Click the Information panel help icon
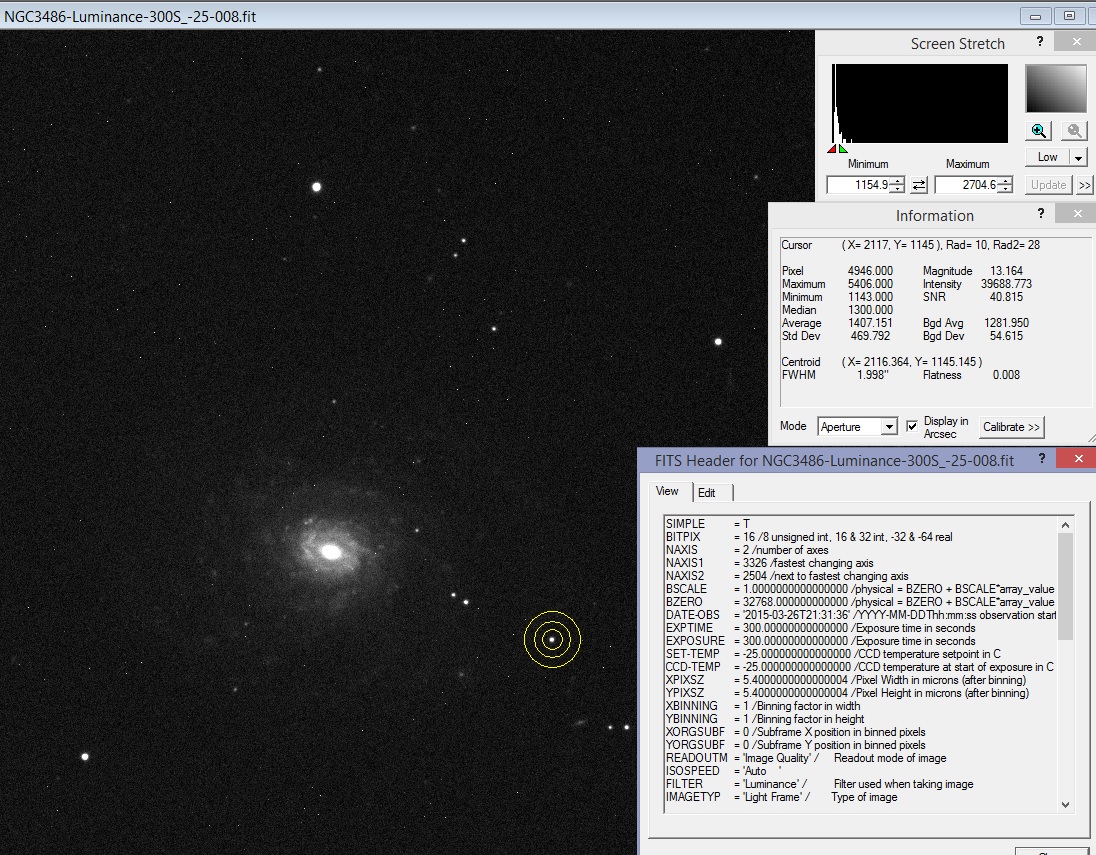This screenshot has height=855, width=1096. pos(1040,213)
